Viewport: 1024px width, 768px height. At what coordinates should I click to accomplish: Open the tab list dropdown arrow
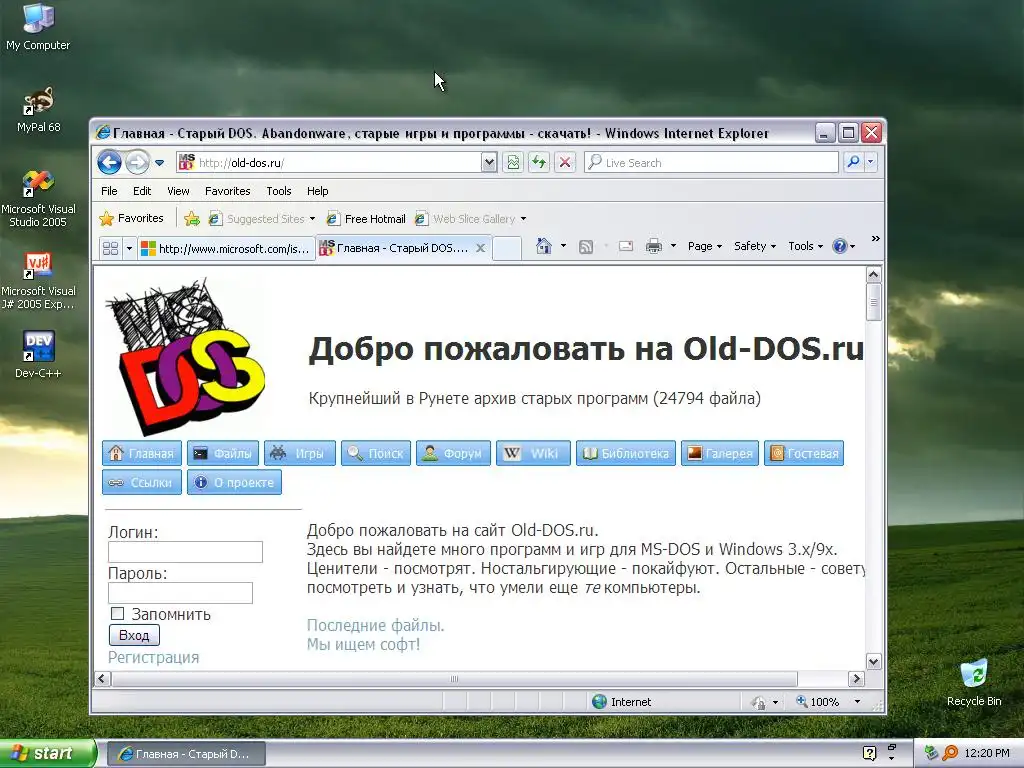[x=129, y=248]
